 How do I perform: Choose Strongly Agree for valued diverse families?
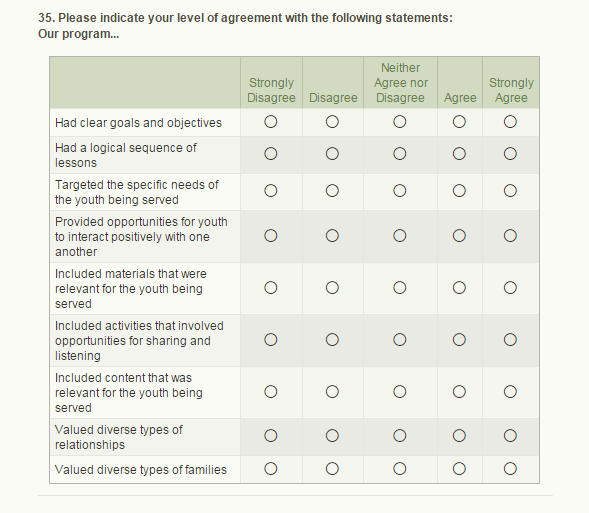[510, 469]
